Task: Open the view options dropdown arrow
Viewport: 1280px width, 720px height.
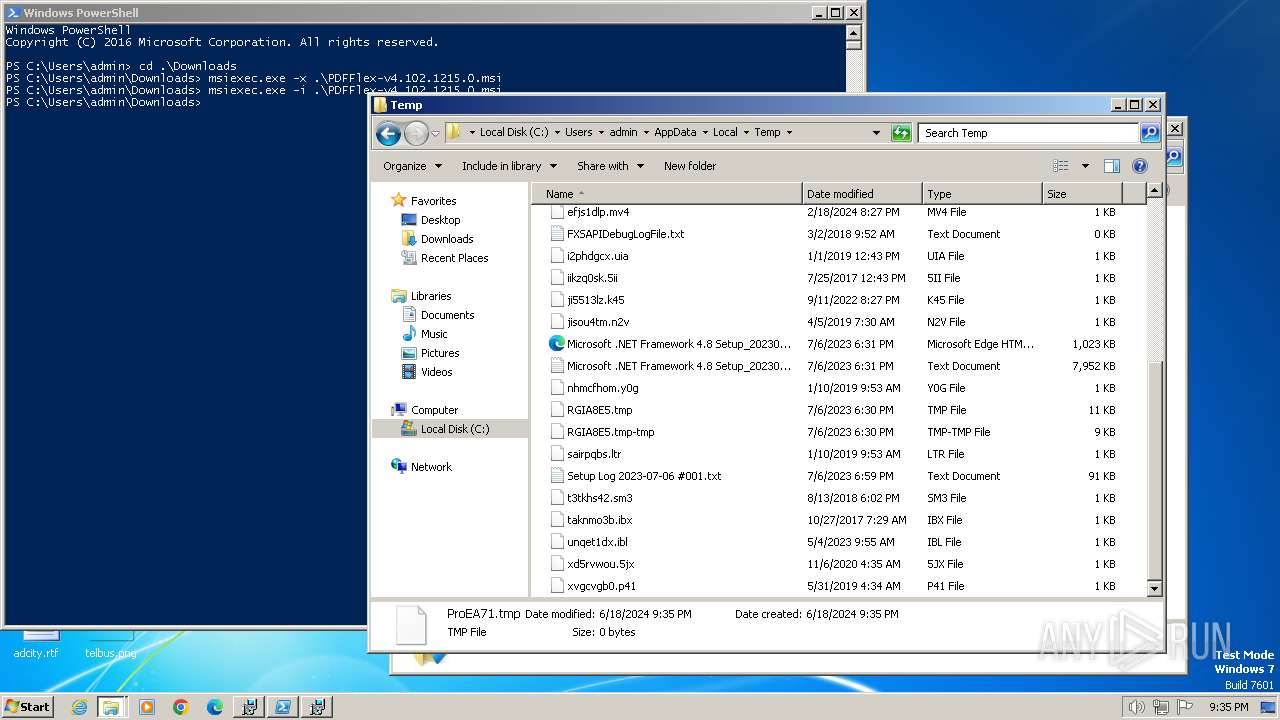Action: click(1085, 166)
